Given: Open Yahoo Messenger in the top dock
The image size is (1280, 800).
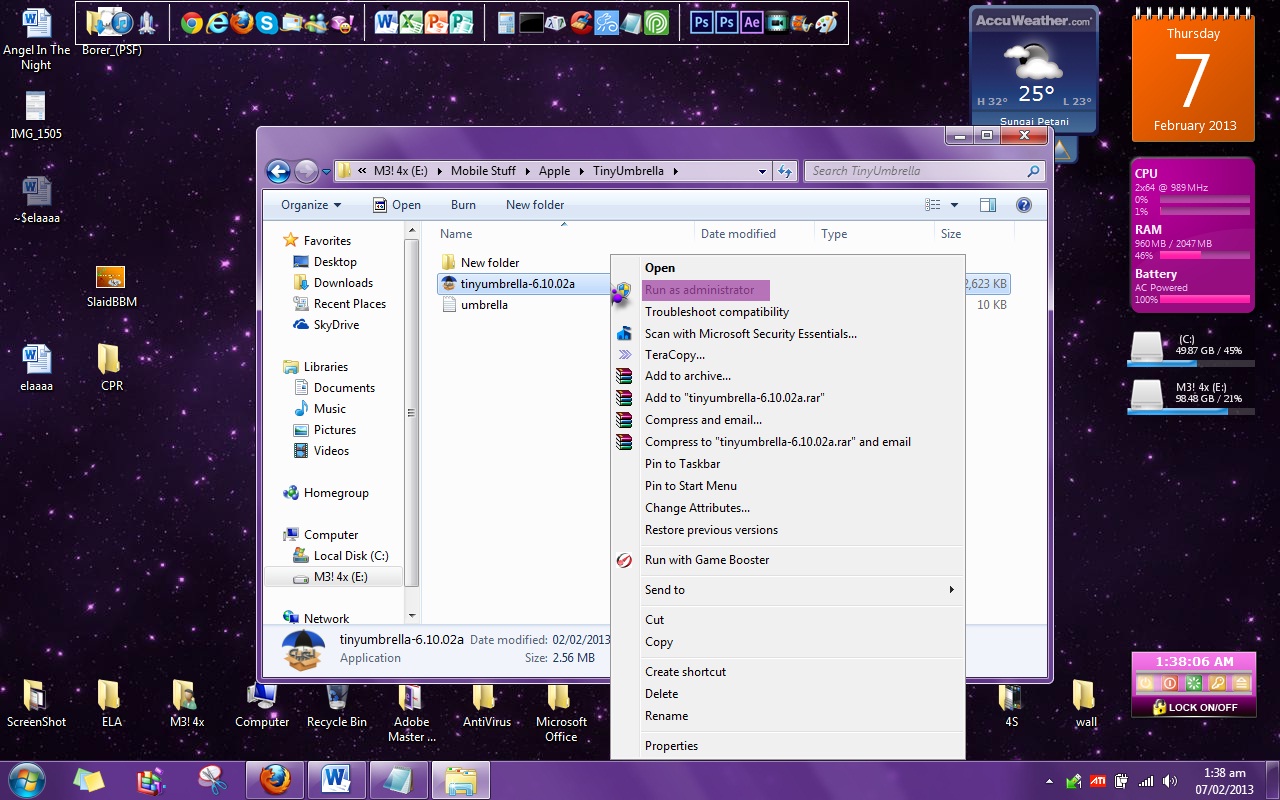Looking at the screenshot, I should tap(341, 22).
